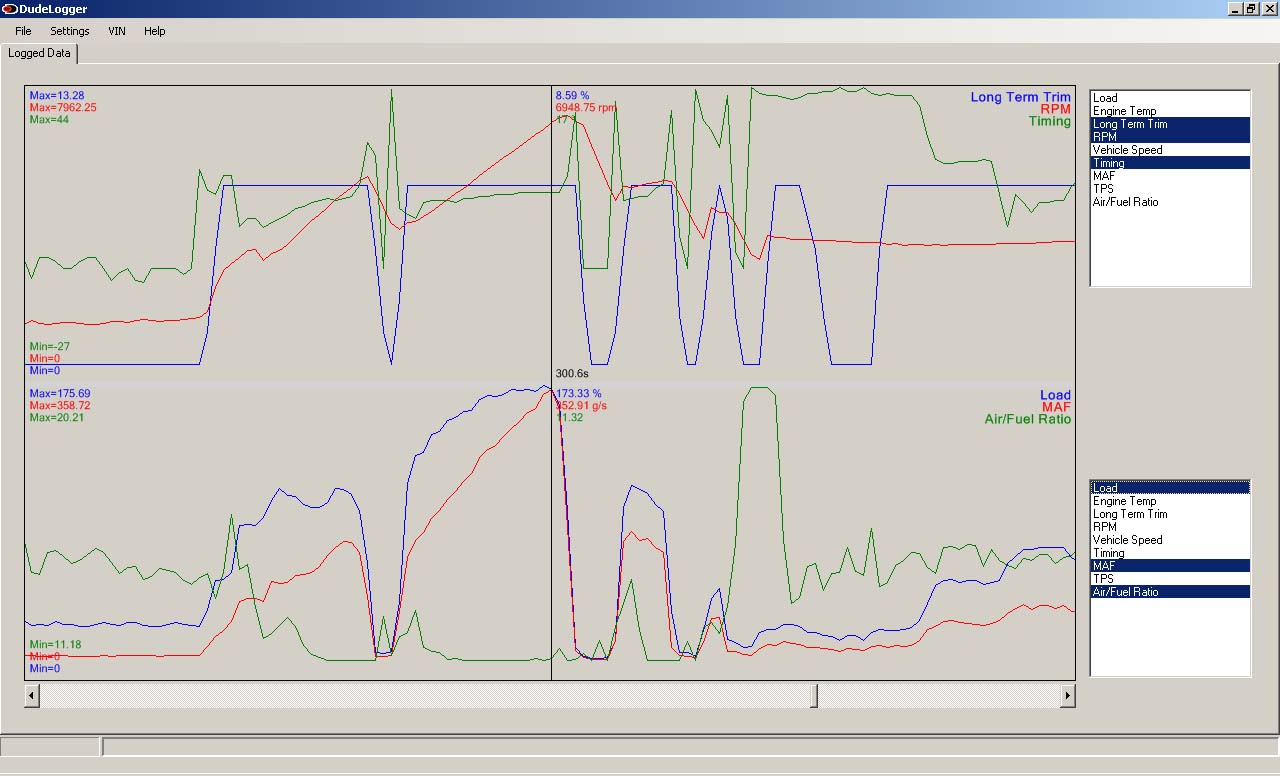Restore down the DudeLogger window
This screenshot has height=776, width=1280.
coord(1250,9)
